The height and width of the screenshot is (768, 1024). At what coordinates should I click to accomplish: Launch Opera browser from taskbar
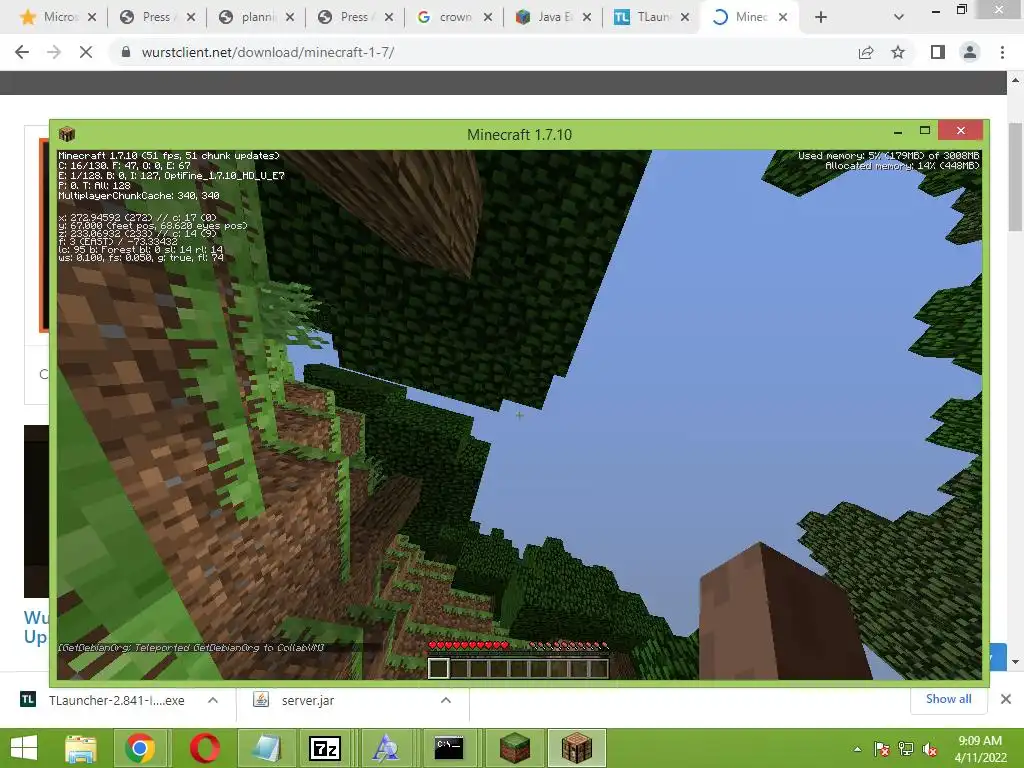[205, 748]
